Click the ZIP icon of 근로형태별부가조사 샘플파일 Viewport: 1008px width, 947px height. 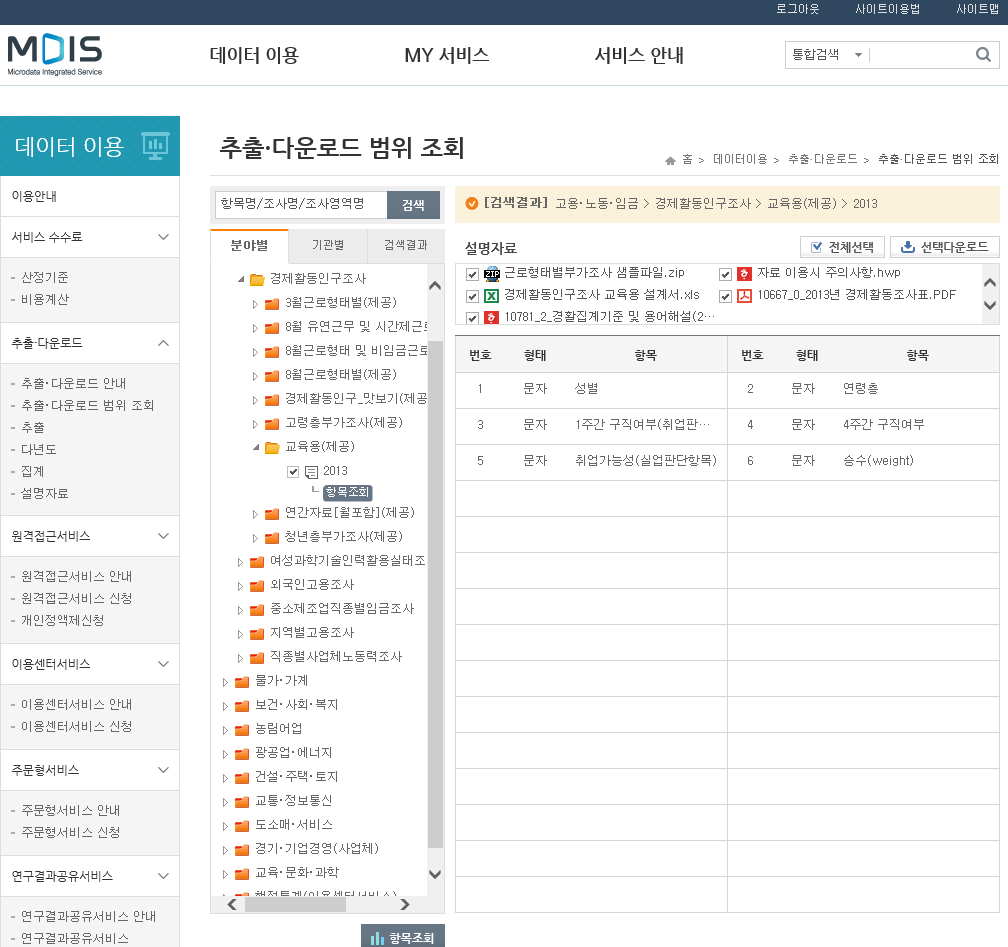(x=492, y=273)
